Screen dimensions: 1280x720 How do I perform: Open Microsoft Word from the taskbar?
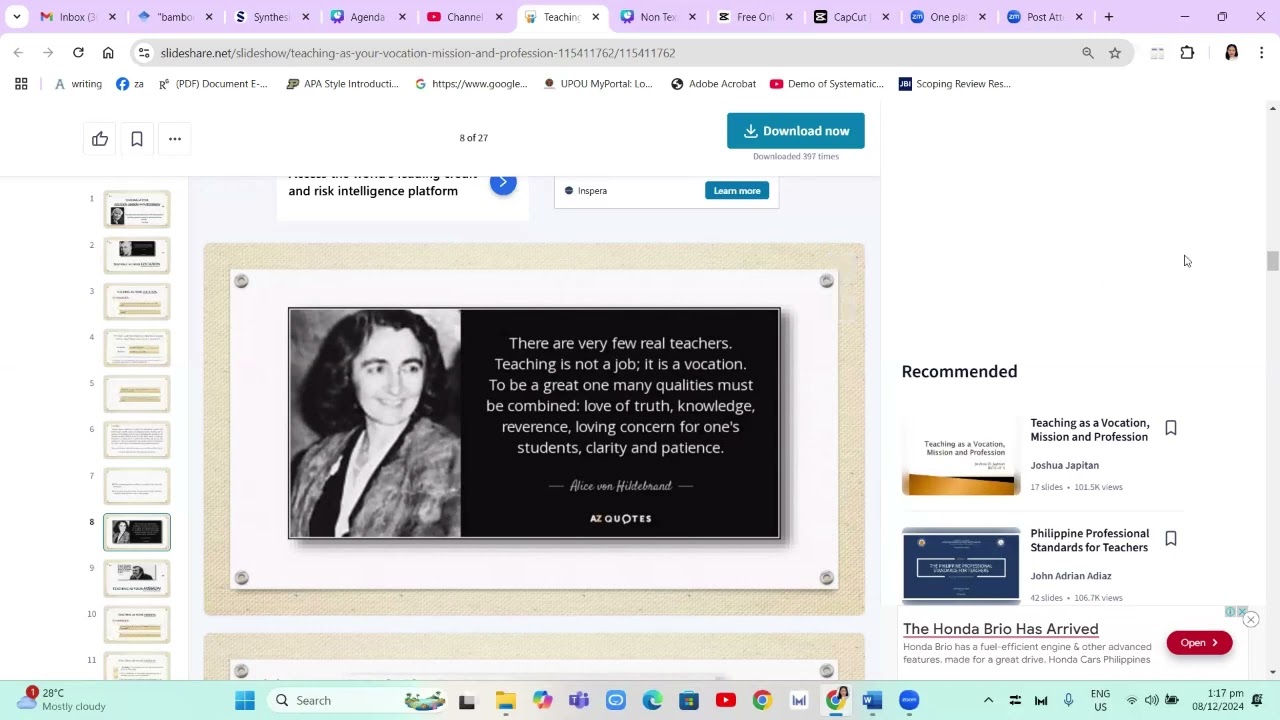pos(872,700)
